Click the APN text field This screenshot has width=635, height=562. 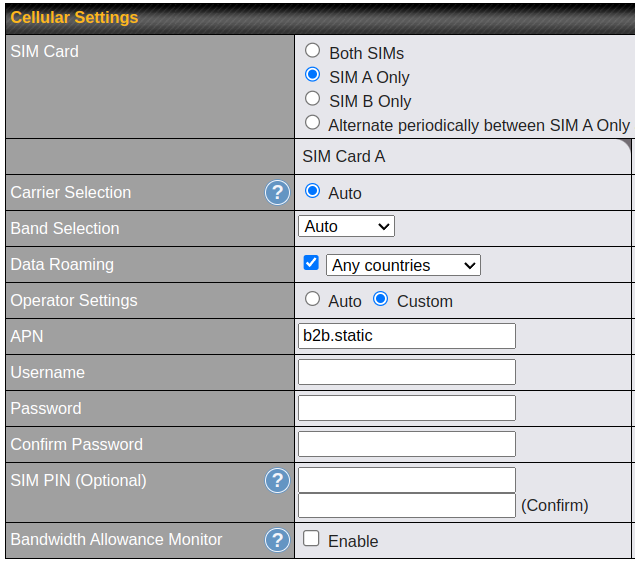click(406, 336)
